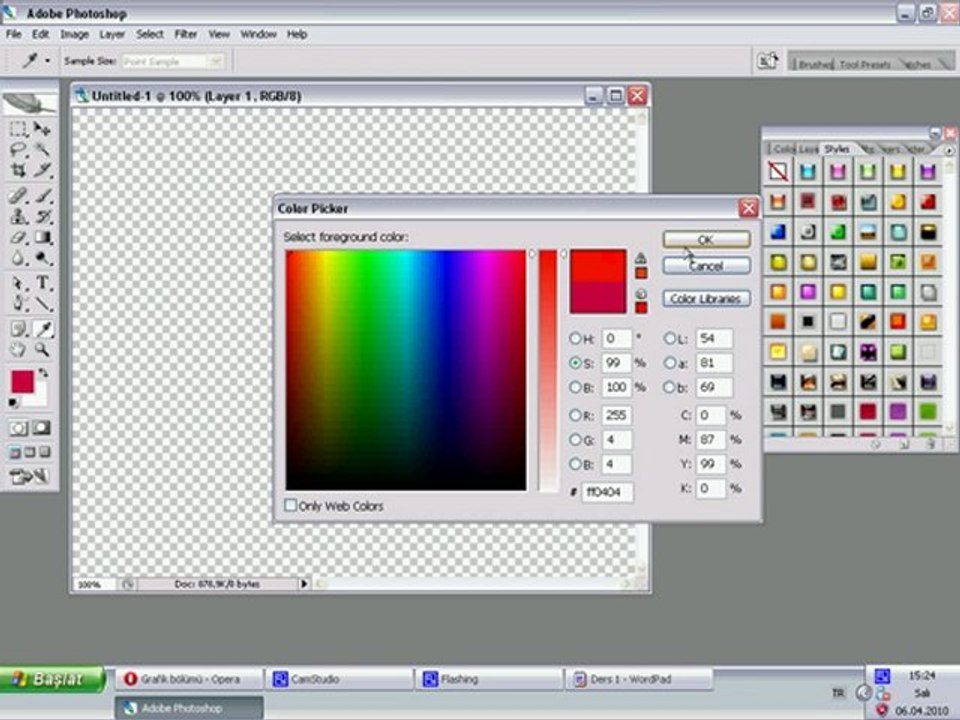Open the tool preset picker arrow
960x720 pixels.
(48, 61)
